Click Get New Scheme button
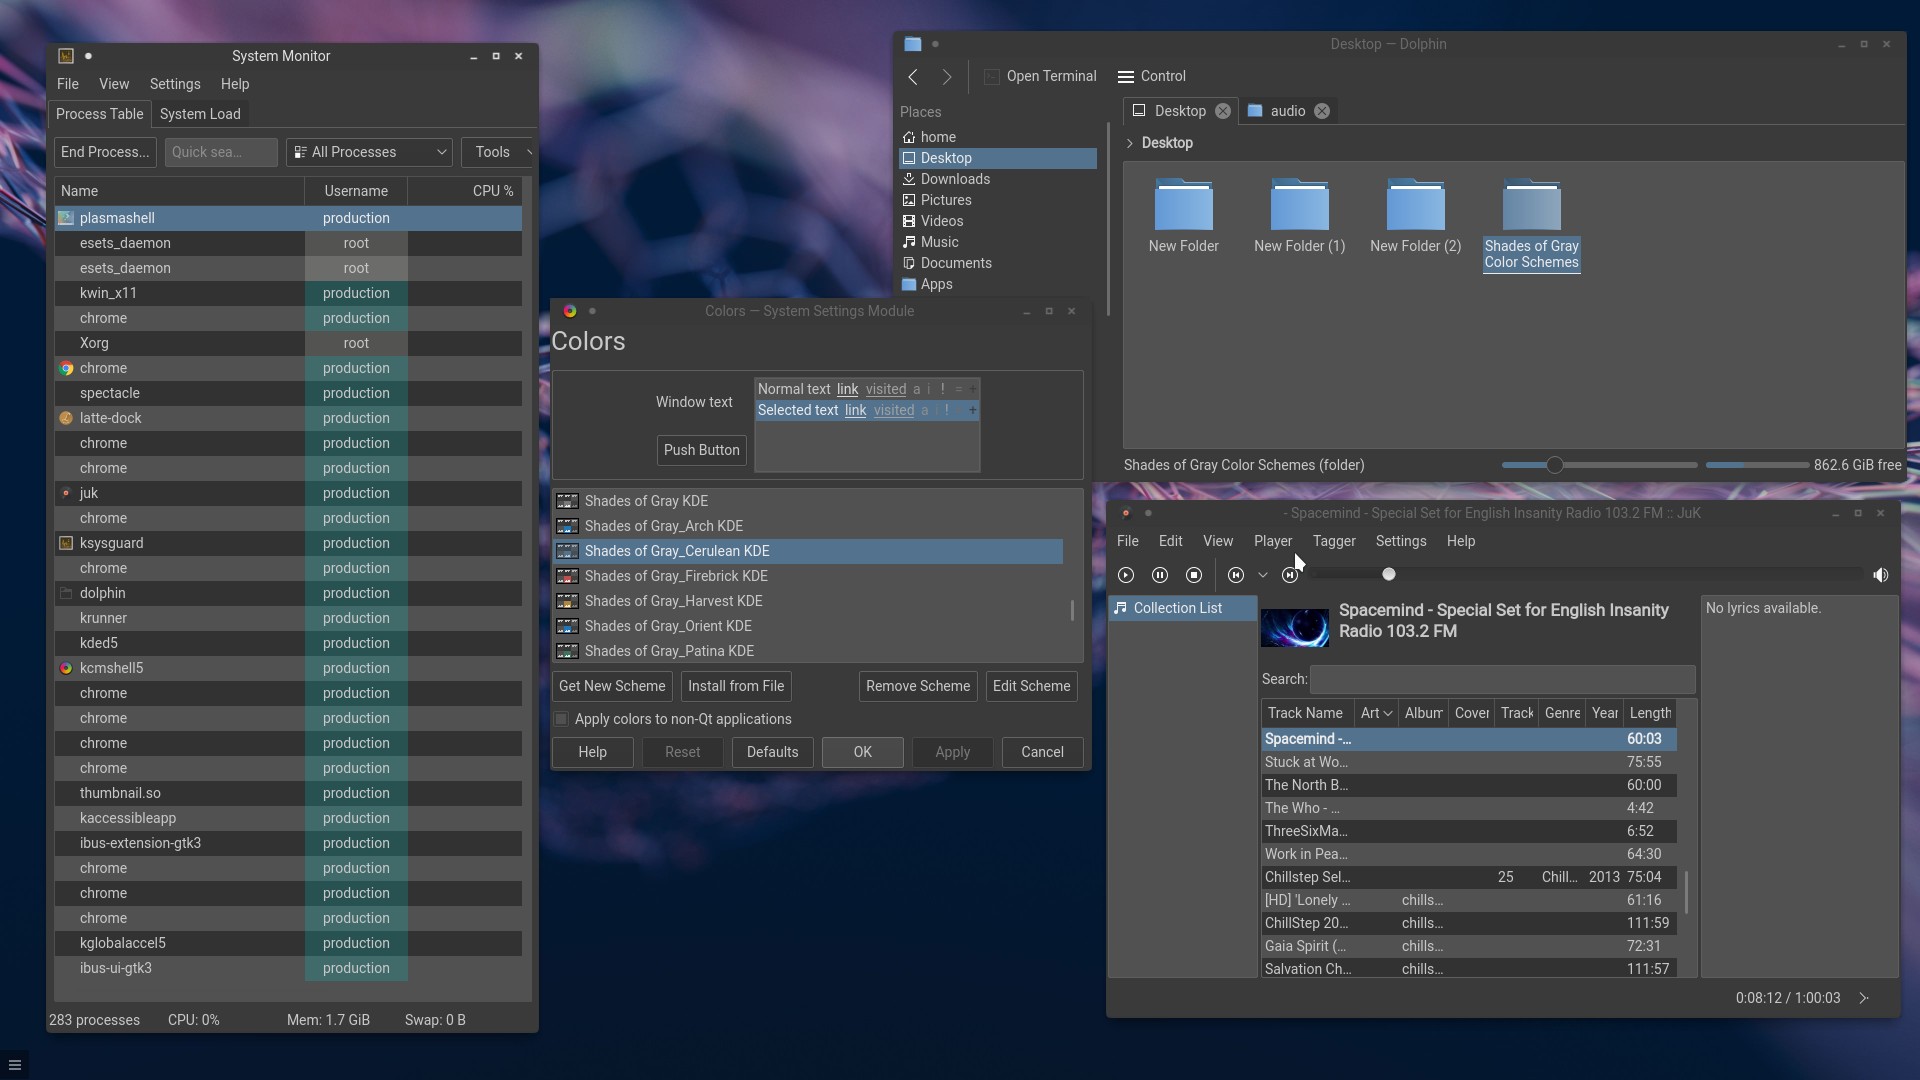 pos(612,686)
